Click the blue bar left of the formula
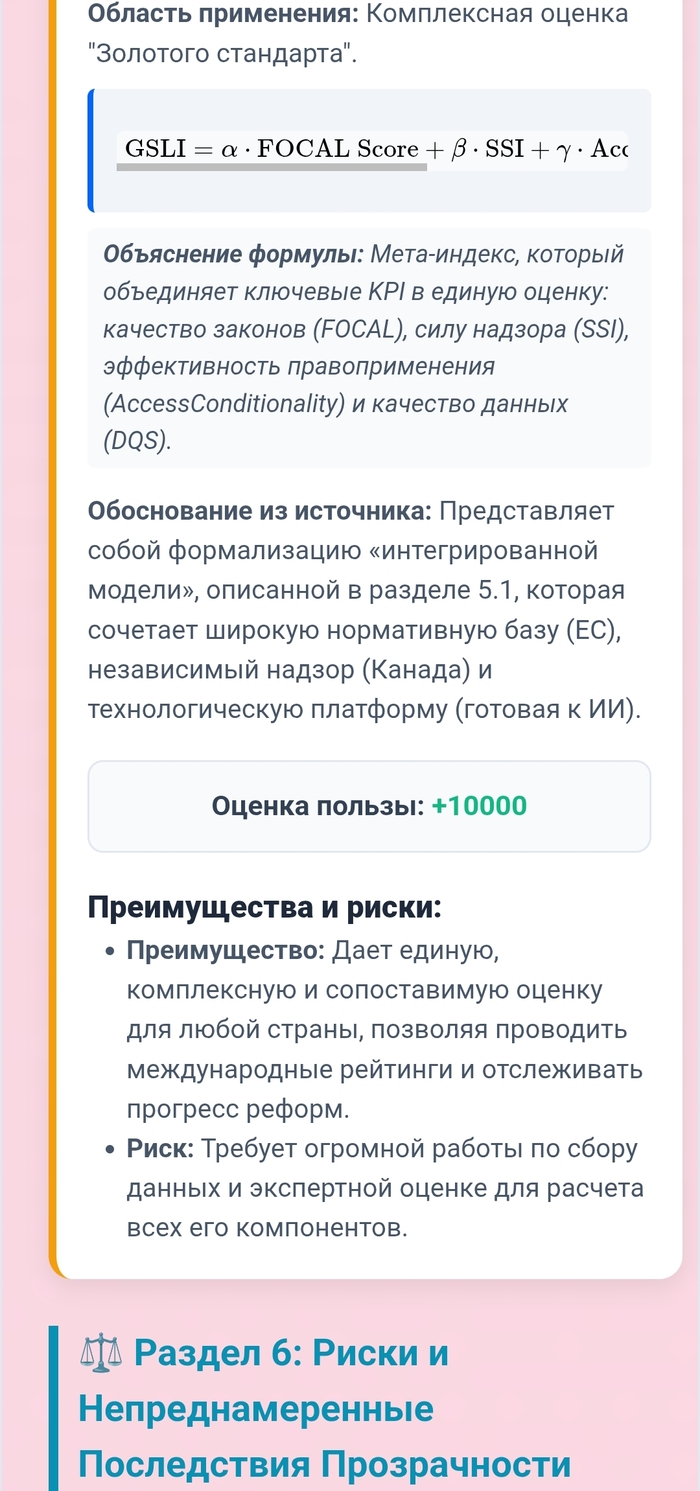This screenshot has height=1491, width=700. (x=91, y=150)
